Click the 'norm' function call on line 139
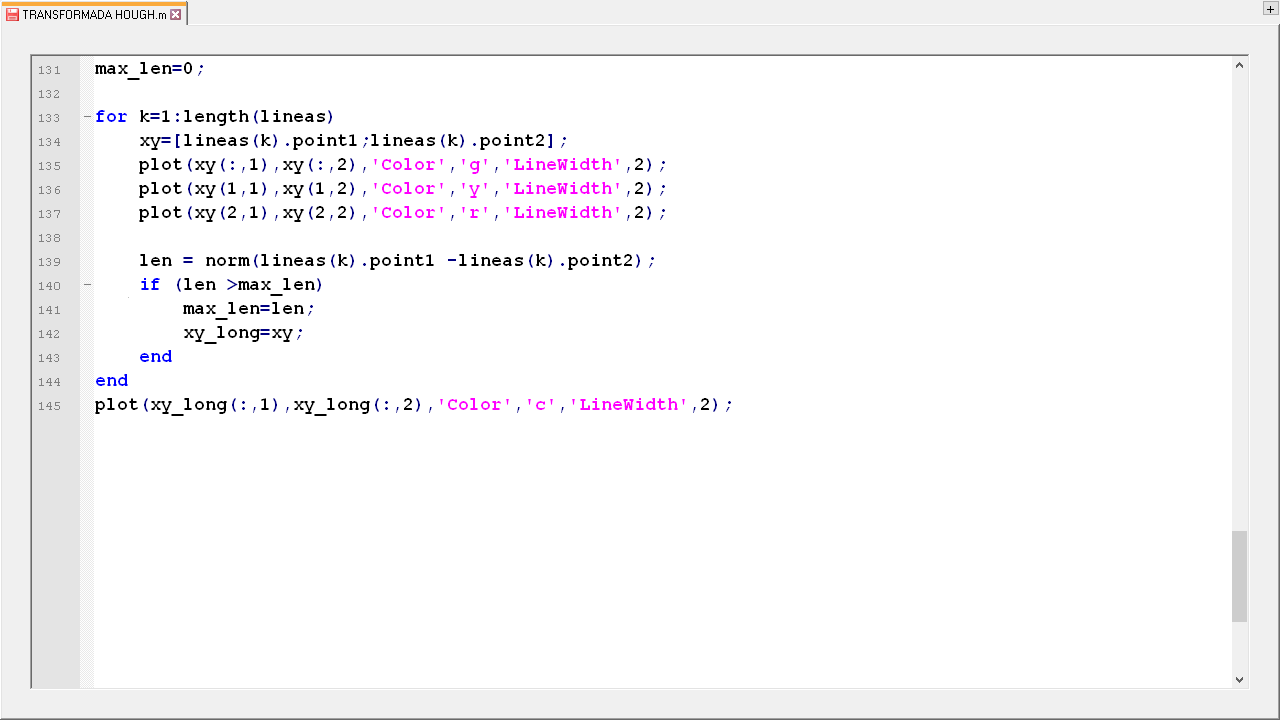 (x=227, y=261)
